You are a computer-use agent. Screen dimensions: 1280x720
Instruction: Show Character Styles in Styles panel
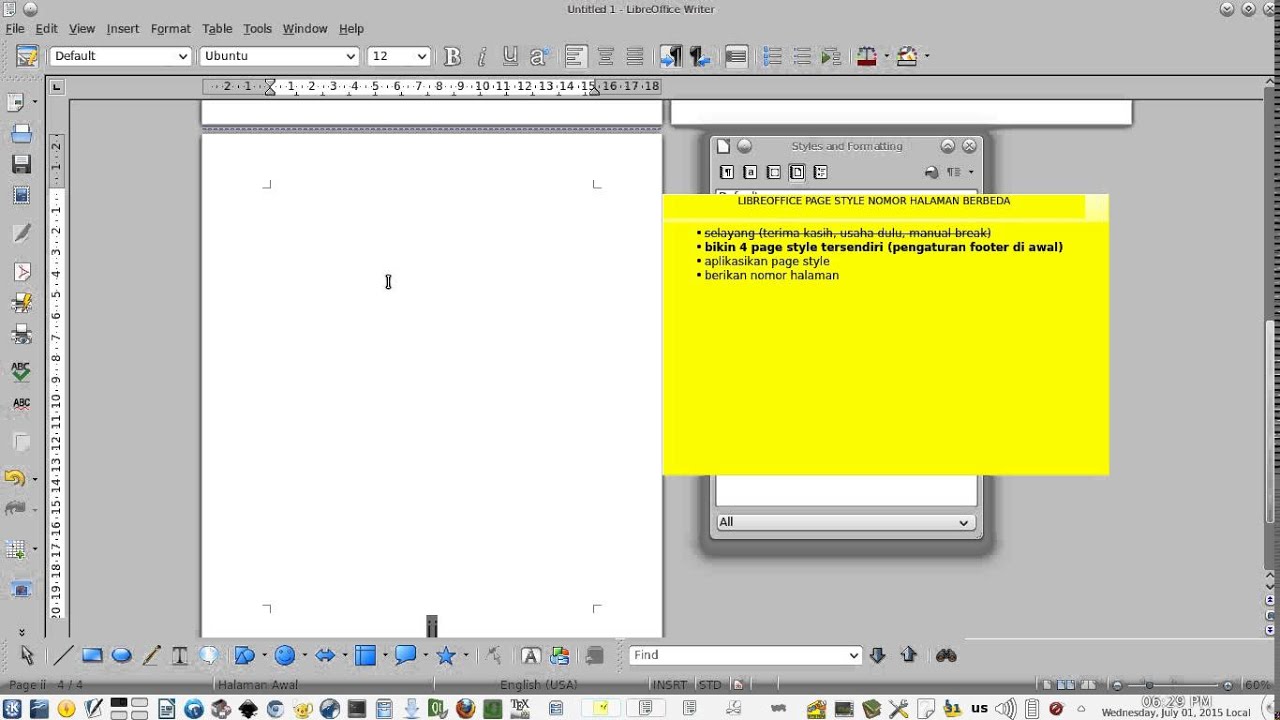pos(750,172)
